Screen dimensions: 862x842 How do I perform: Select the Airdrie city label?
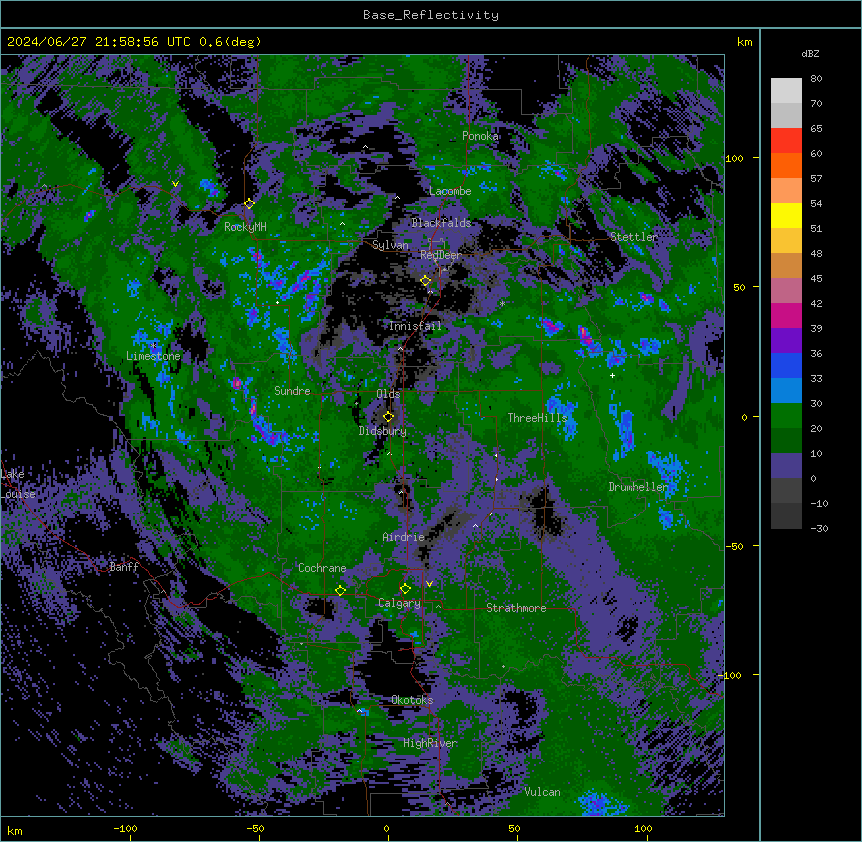(x=404, y=537)
